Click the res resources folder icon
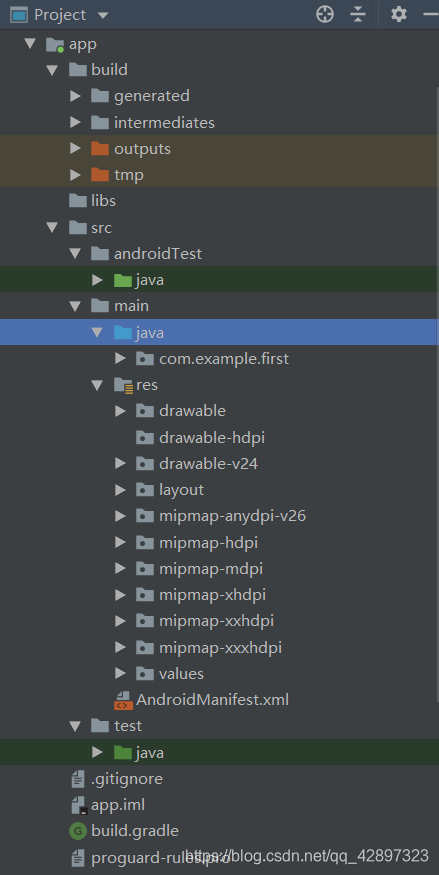The height and width of the screenshot is (875, 439). coord(123,385)
